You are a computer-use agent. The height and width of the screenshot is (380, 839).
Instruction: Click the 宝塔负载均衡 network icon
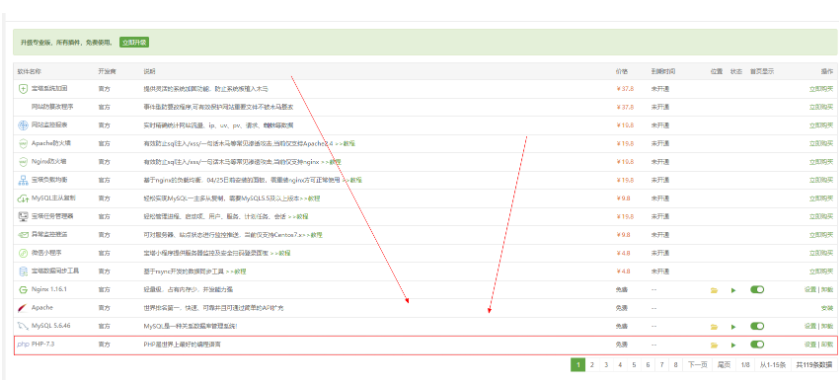[x=23, y=180]
